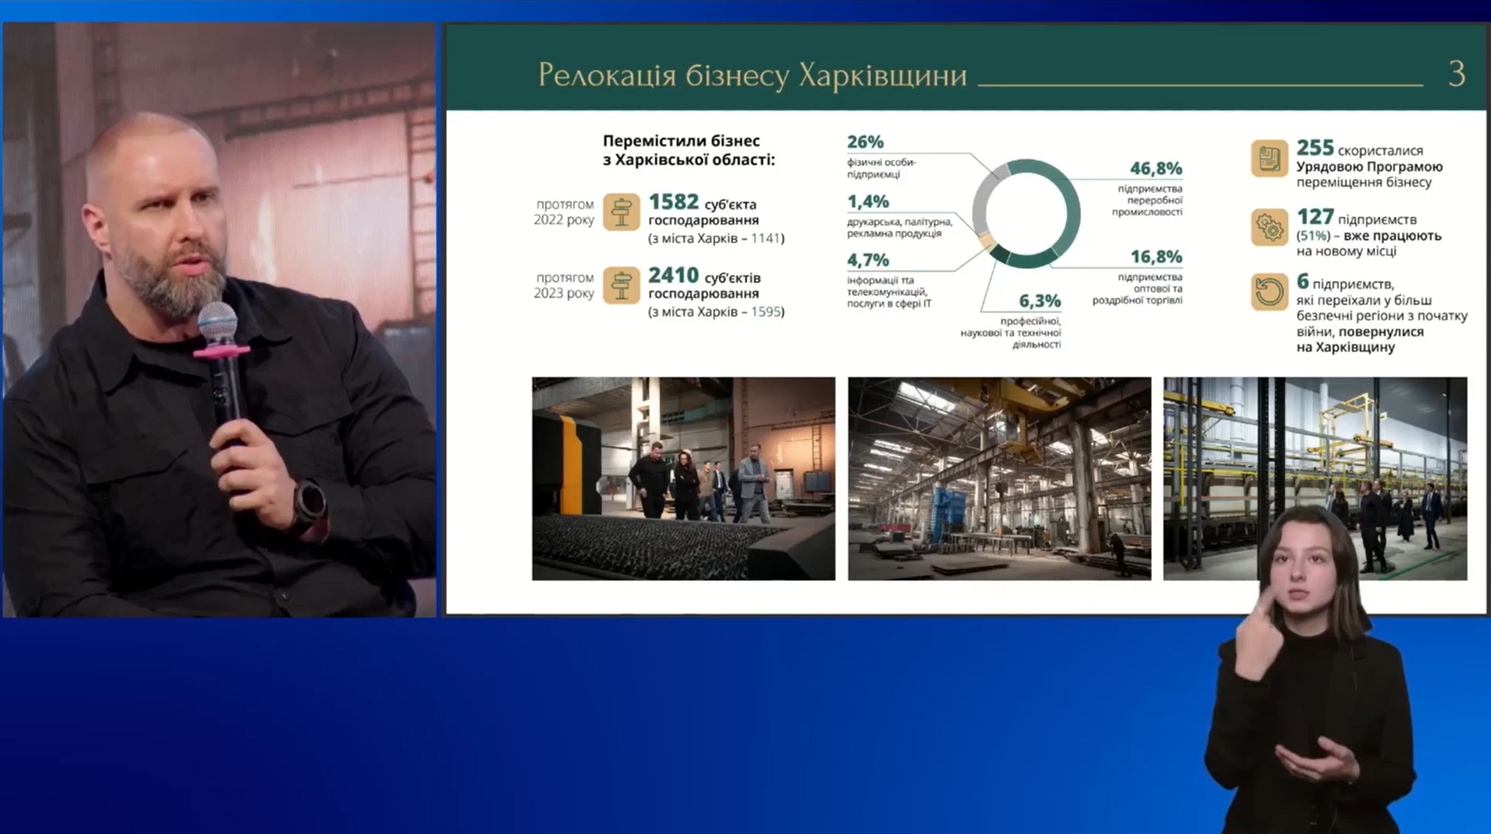Select the 6,3% chart label
The image size is (1491, 834).
1039,301
